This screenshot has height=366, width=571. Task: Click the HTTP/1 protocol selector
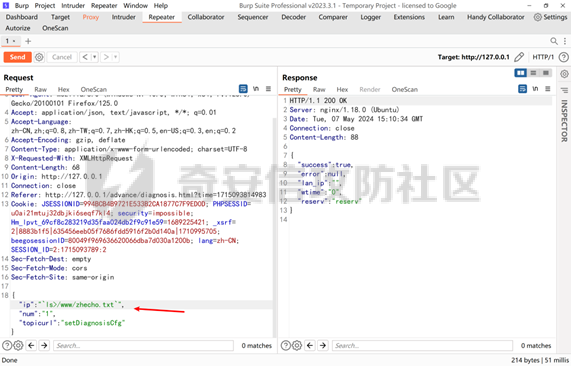(543, 57)
